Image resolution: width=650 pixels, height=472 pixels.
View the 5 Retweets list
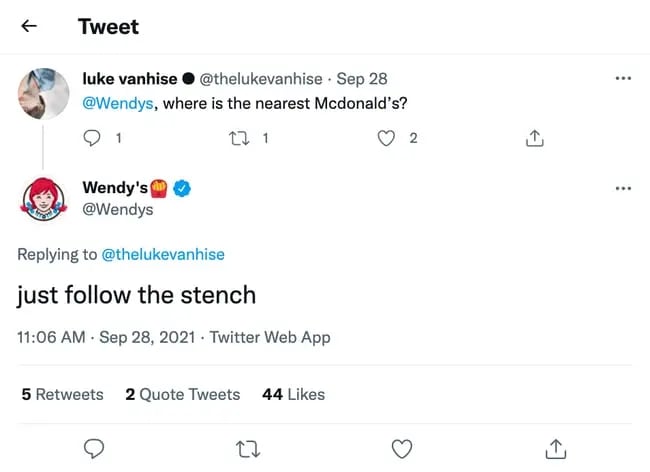coord(62,394)
